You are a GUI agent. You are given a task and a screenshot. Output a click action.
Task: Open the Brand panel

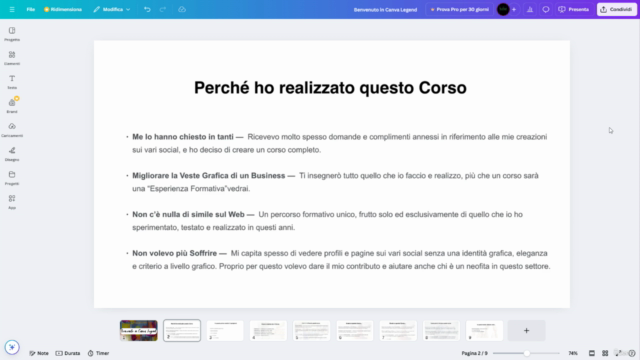click(x=12, y=106)
